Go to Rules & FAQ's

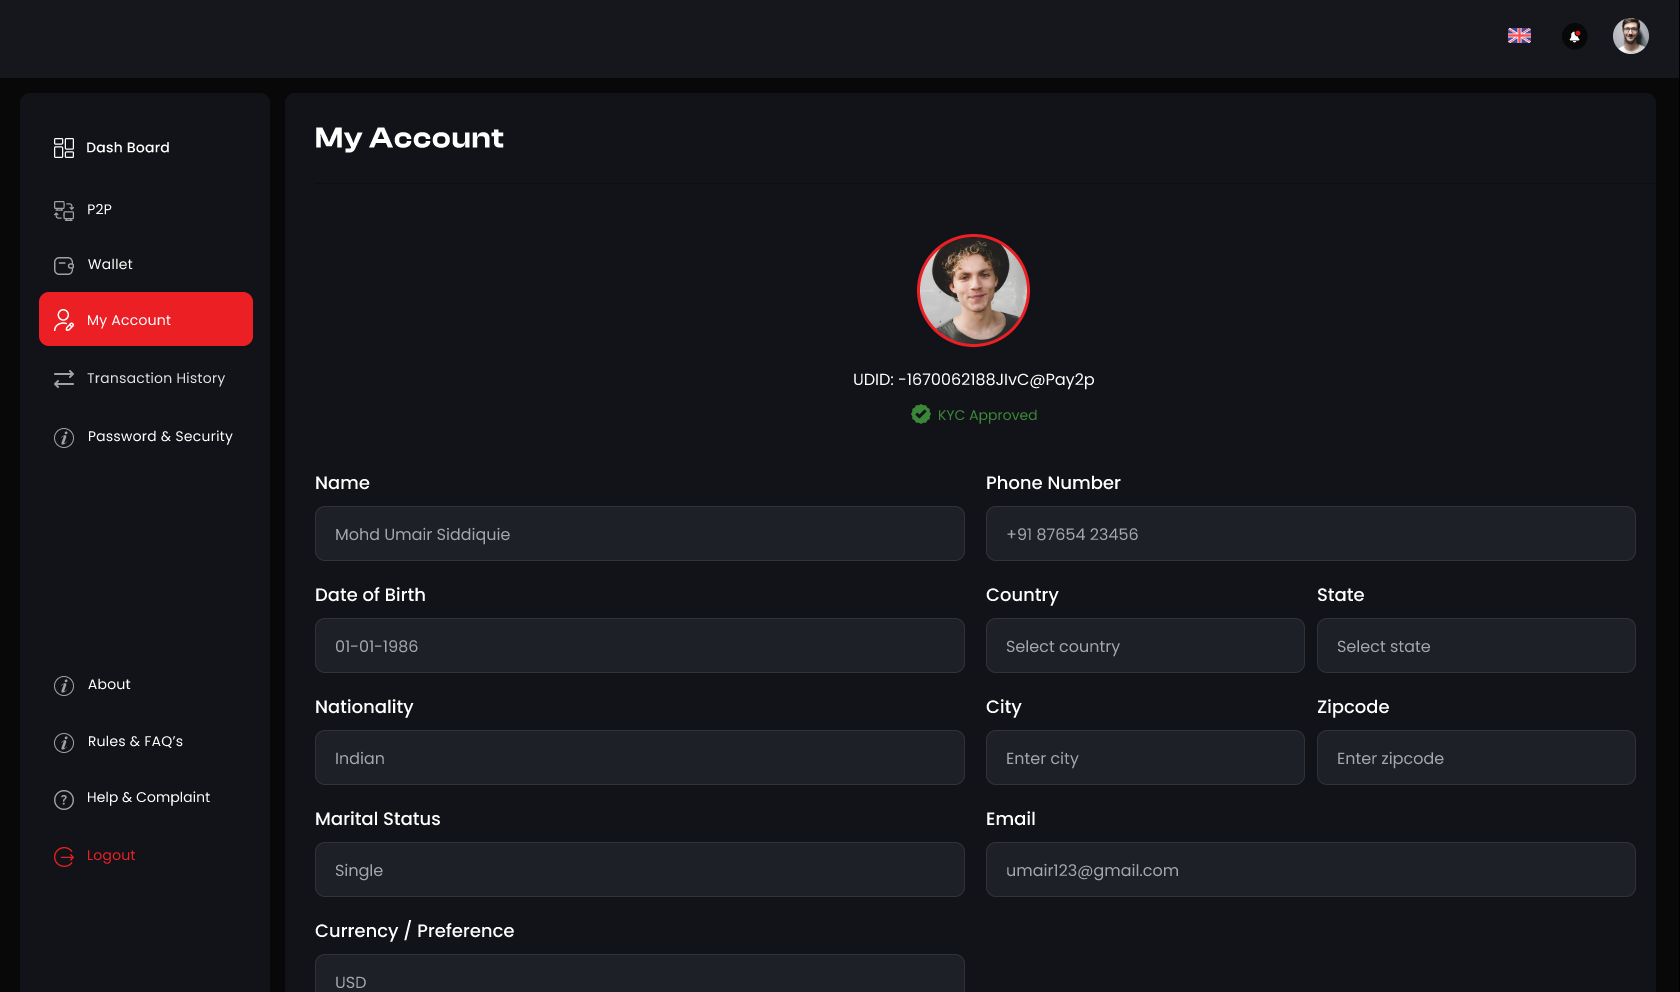(x=135, y=742)
